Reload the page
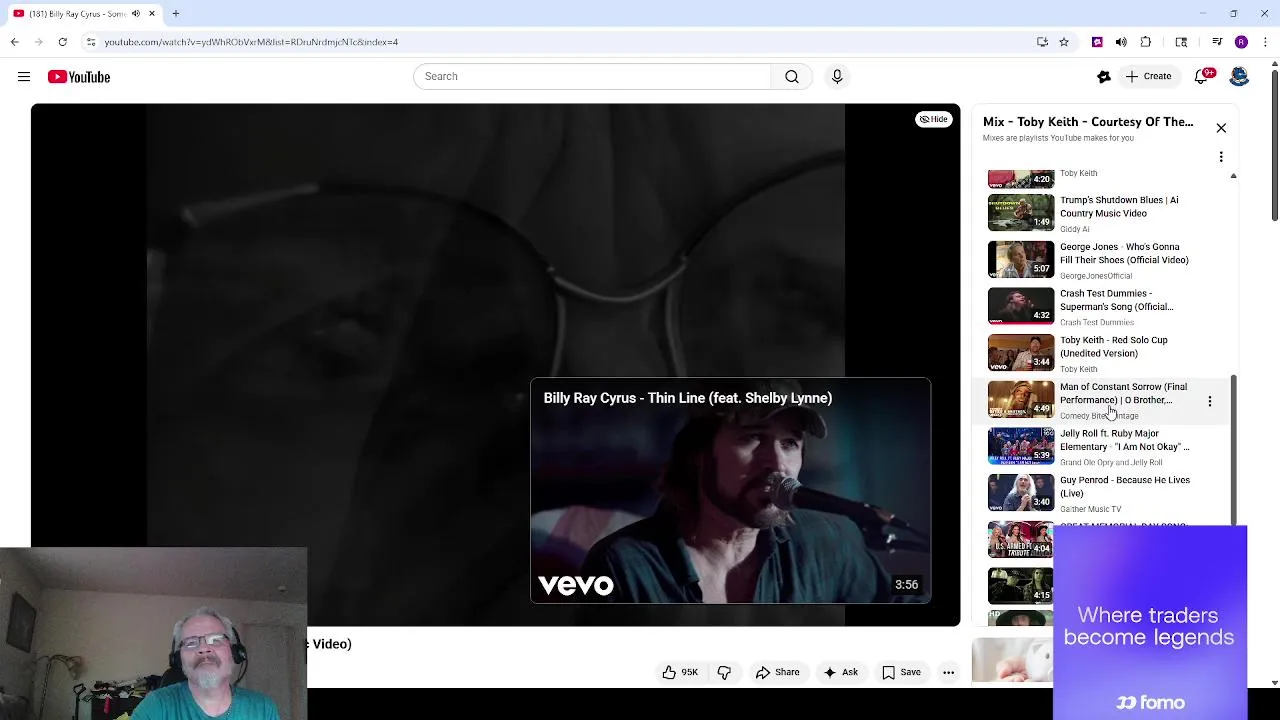This screenshot has width=1280, height=720. (62, 42)
